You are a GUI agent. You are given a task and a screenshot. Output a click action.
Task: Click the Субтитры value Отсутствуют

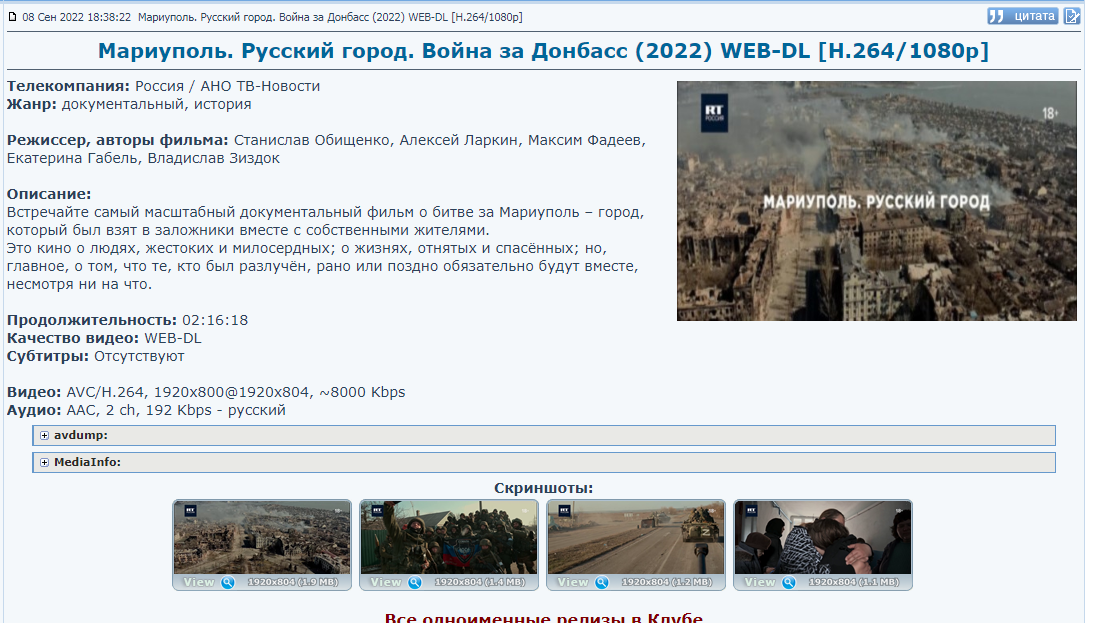point(139,356)
